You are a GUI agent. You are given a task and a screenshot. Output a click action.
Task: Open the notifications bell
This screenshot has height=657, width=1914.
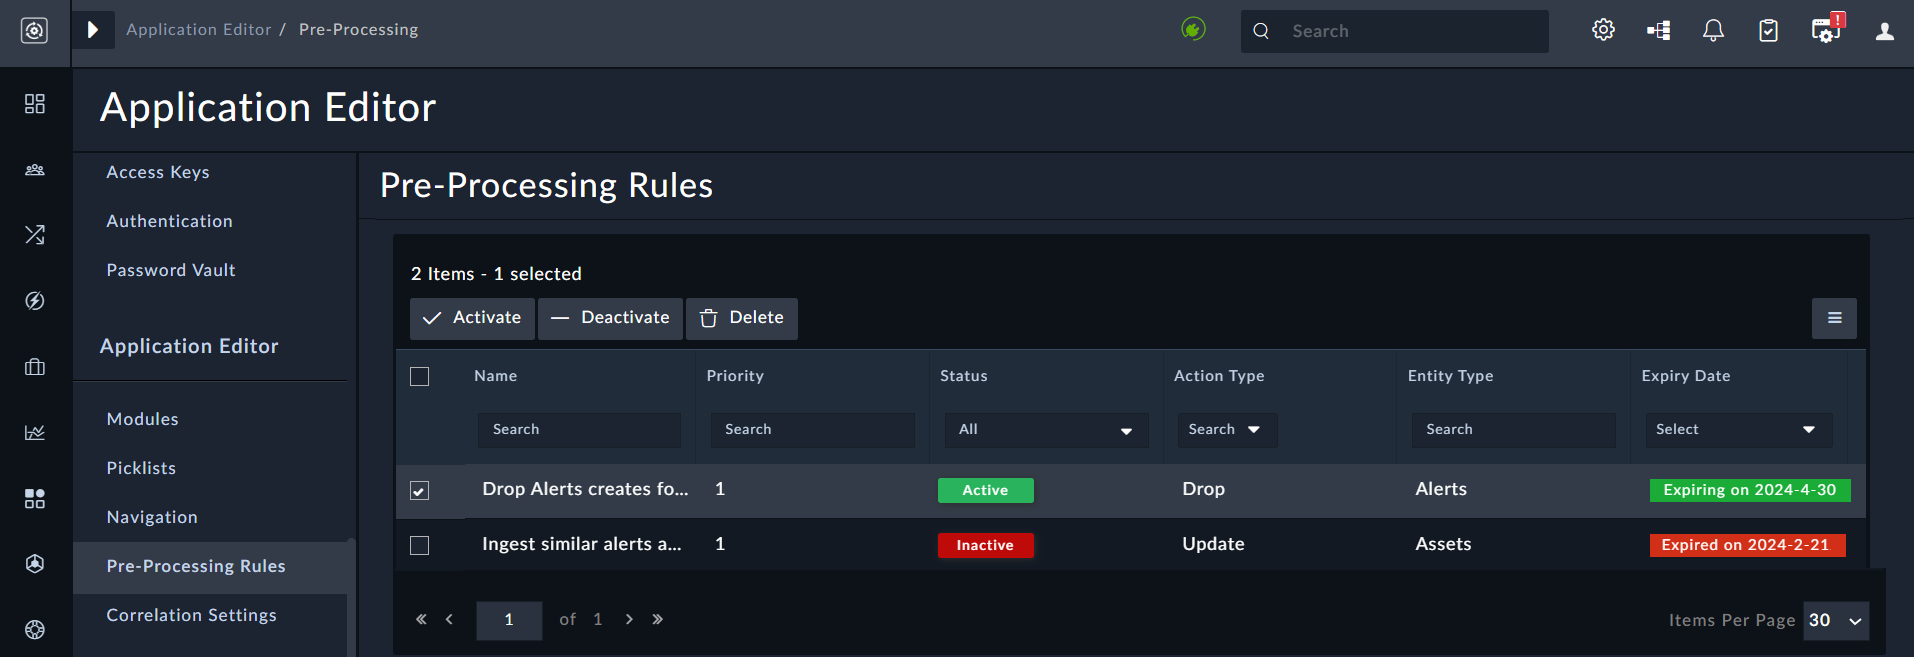[x=1713, y=31]
